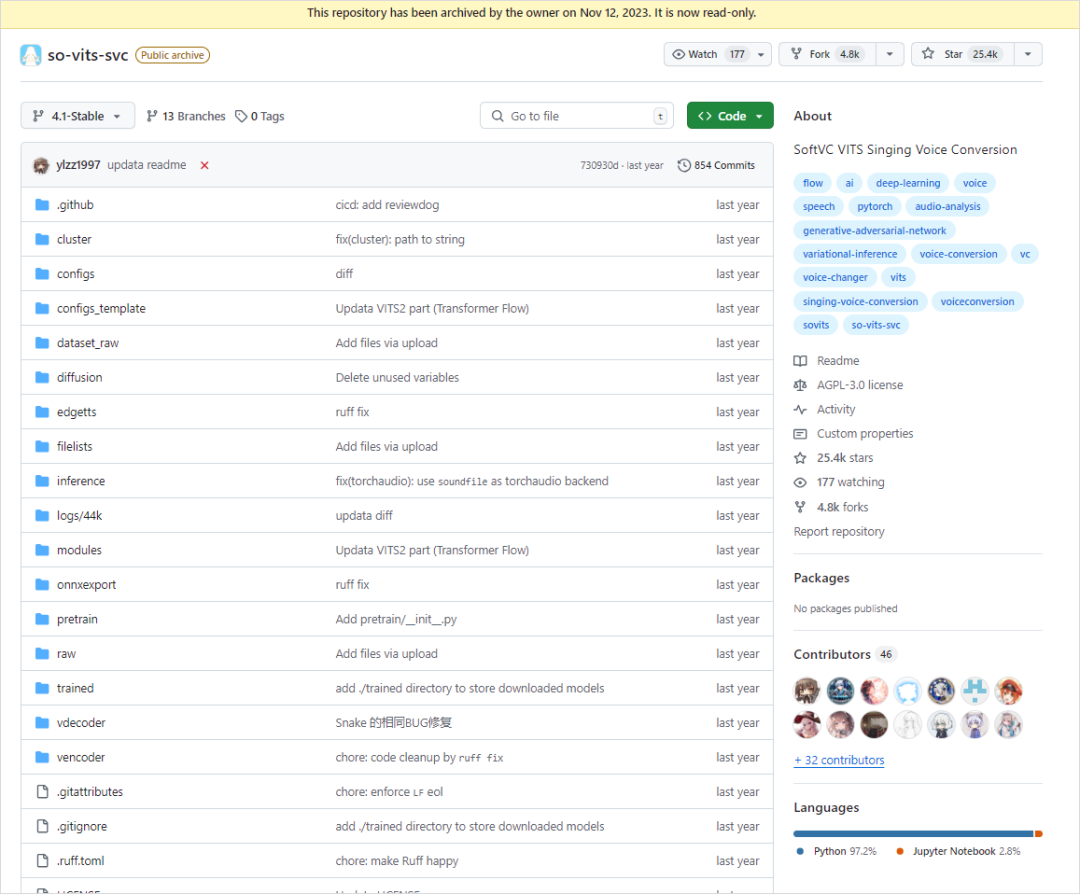Open the configs_template folder
This screenshot has height=894, width=1080.
(101, 309)
